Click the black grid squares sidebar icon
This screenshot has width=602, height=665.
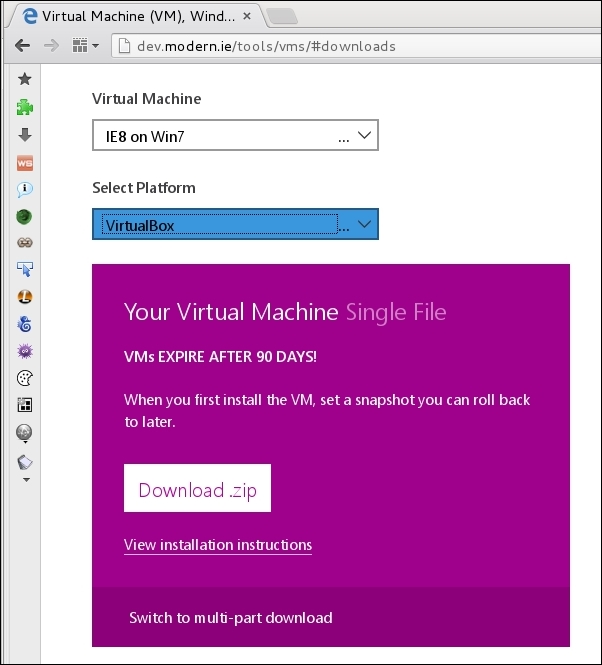[25, 405]
